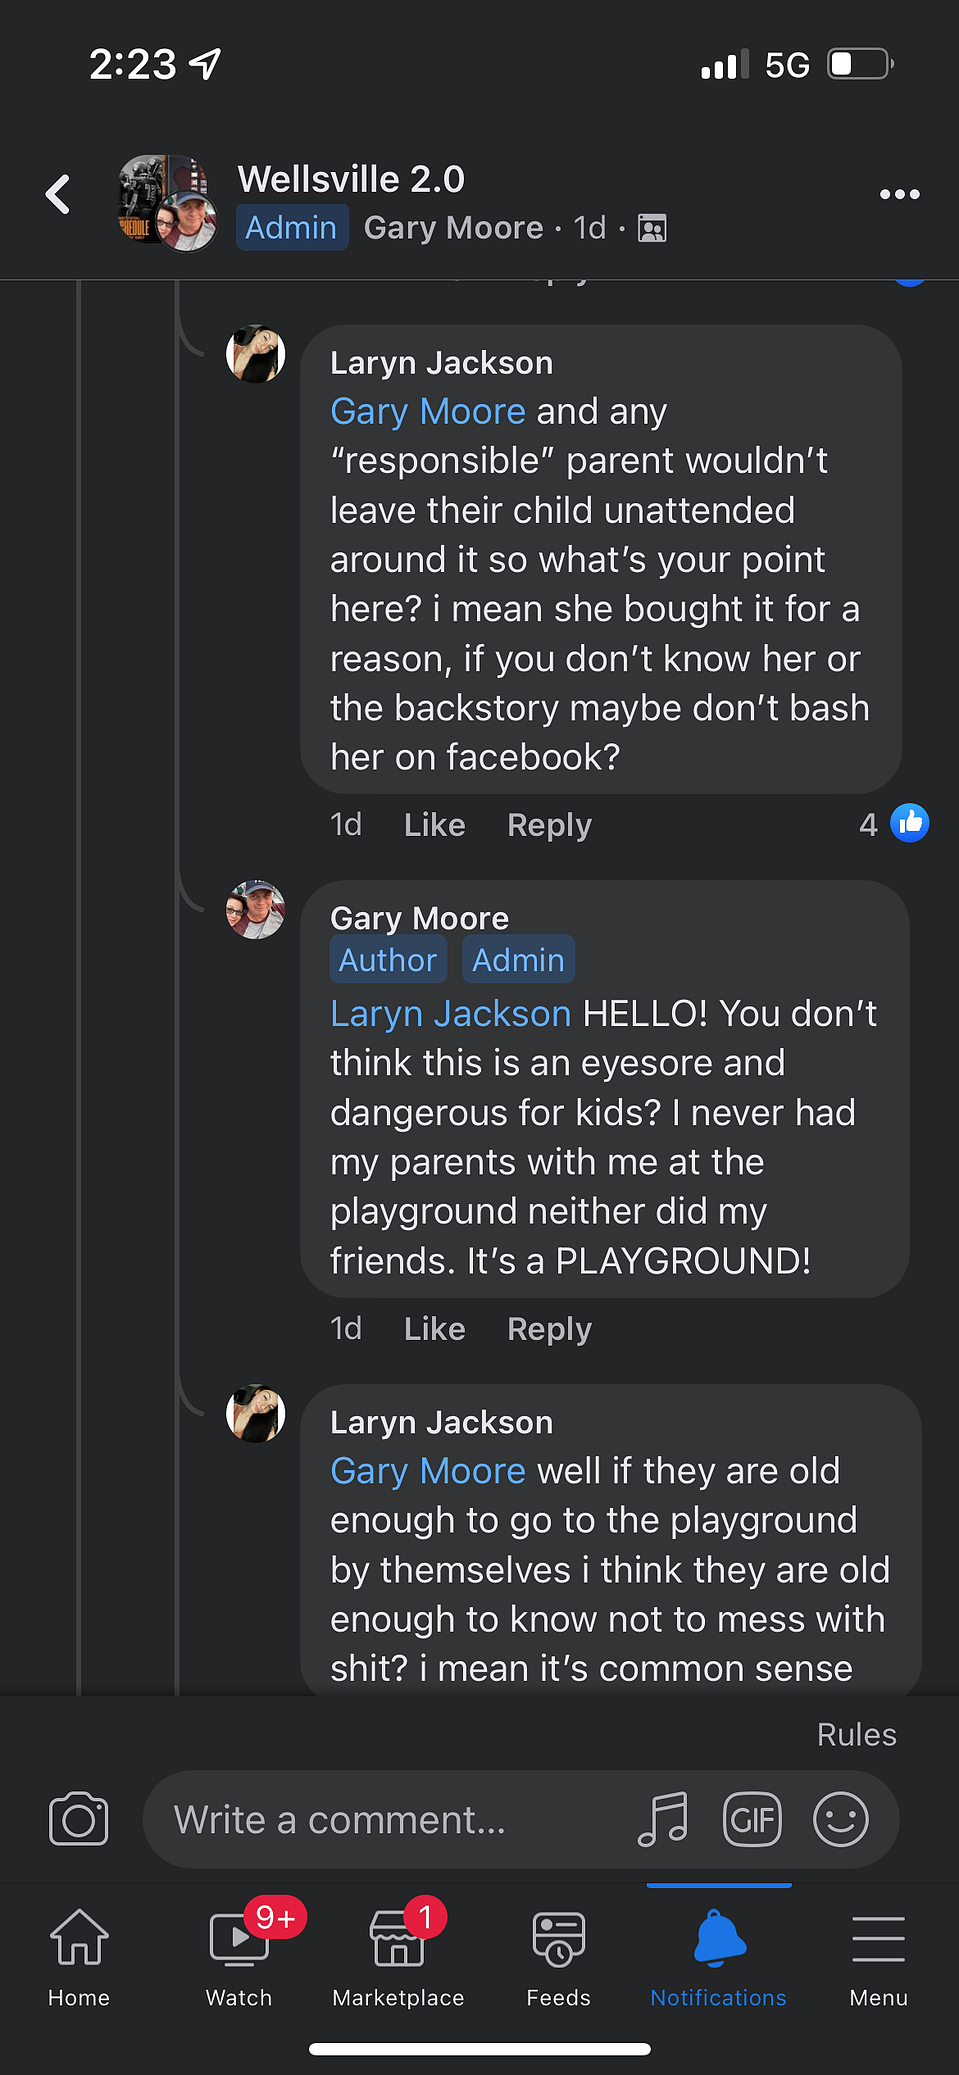Viewport: 959px width, 2075px height.
Task: Tap the camera icon to attach photo
Action: (x=78, y=1819)
